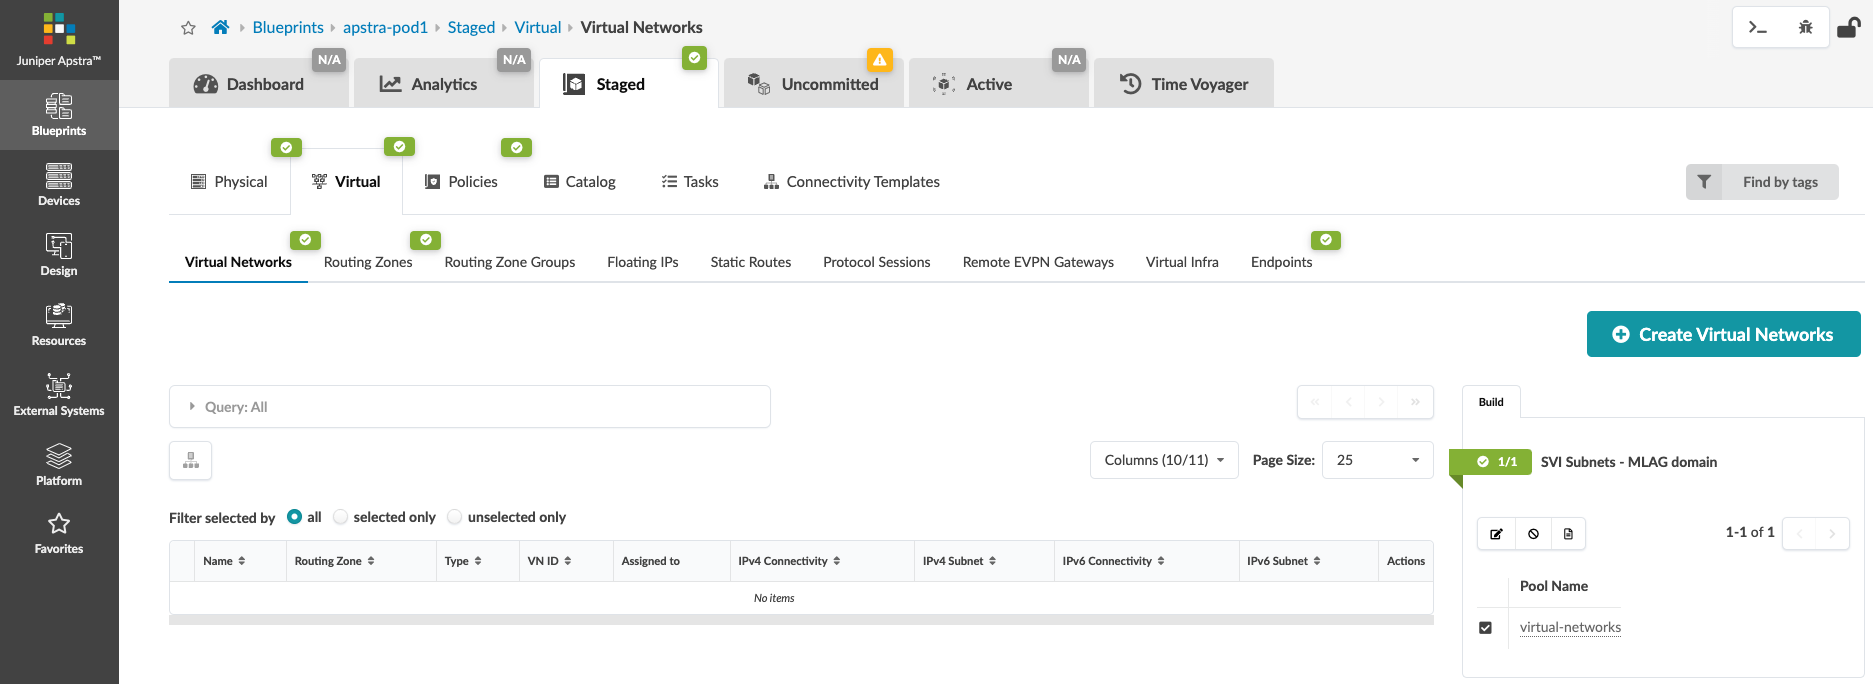Image resolution: width=1873 pixels, height=684 pixels.
Task: Go to home via house icon
Action: [220, 27]
